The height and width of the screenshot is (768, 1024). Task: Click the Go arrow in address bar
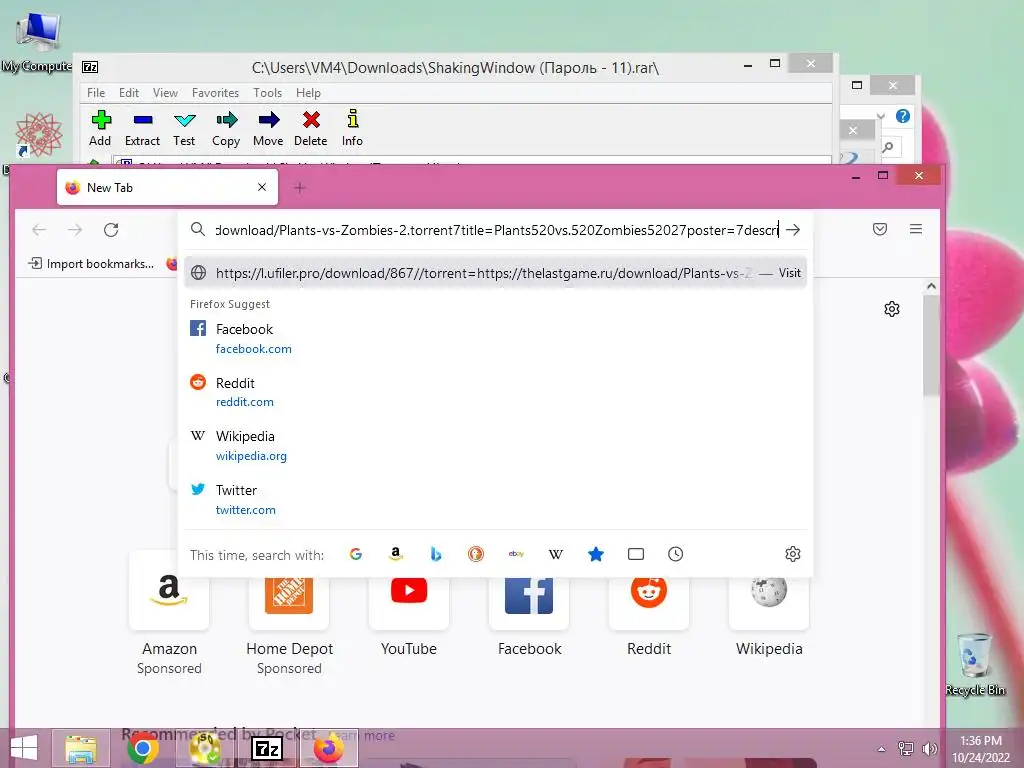(x=793, y=230)
